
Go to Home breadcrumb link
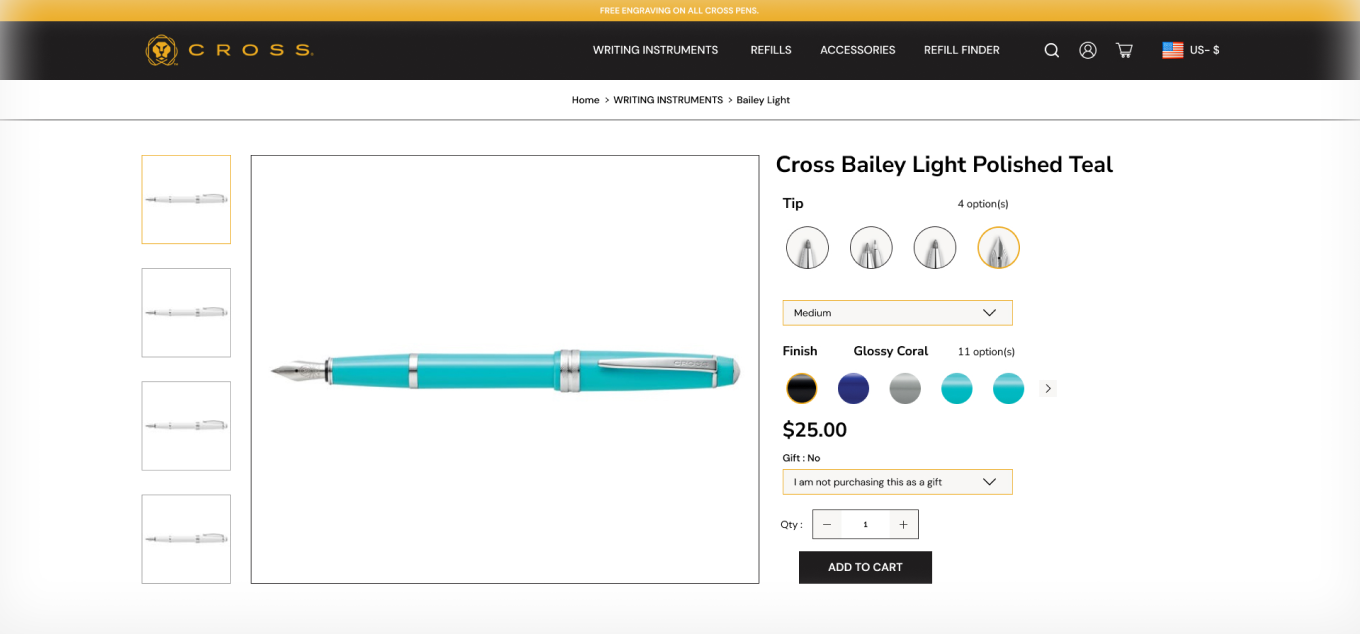coord(585,100)
